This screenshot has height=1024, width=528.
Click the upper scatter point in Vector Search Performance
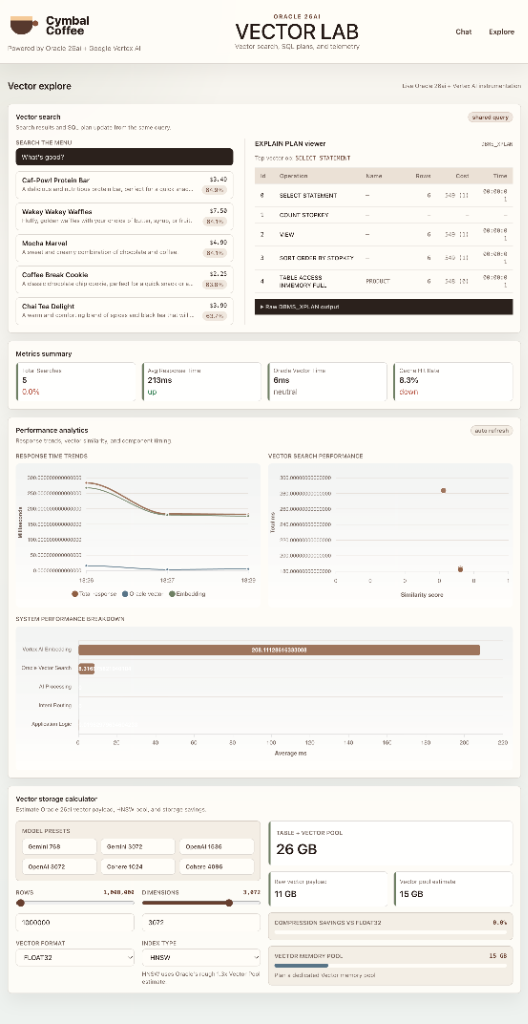coord(443,490)
